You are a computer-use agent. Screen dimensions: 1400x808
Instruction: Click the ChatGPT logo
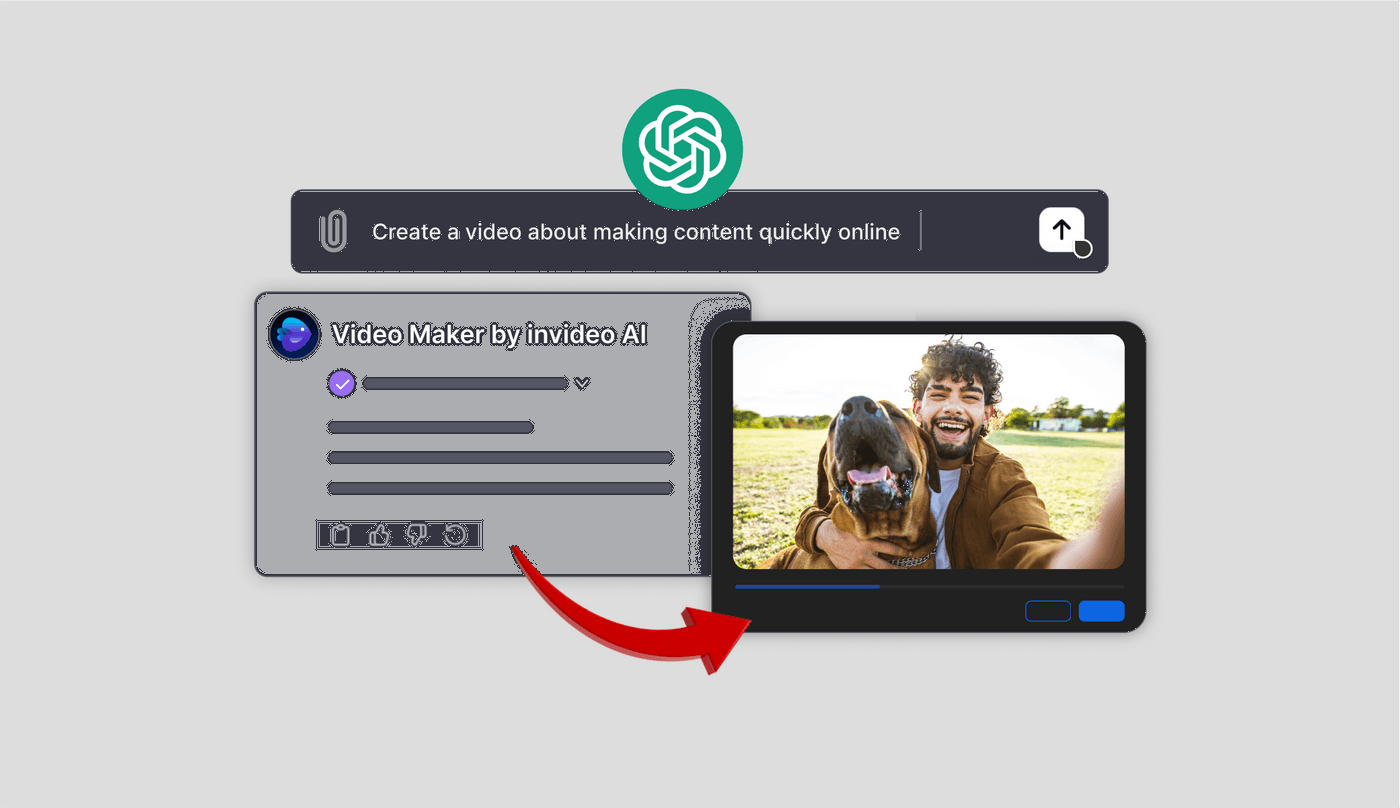[x=683, y=149]
